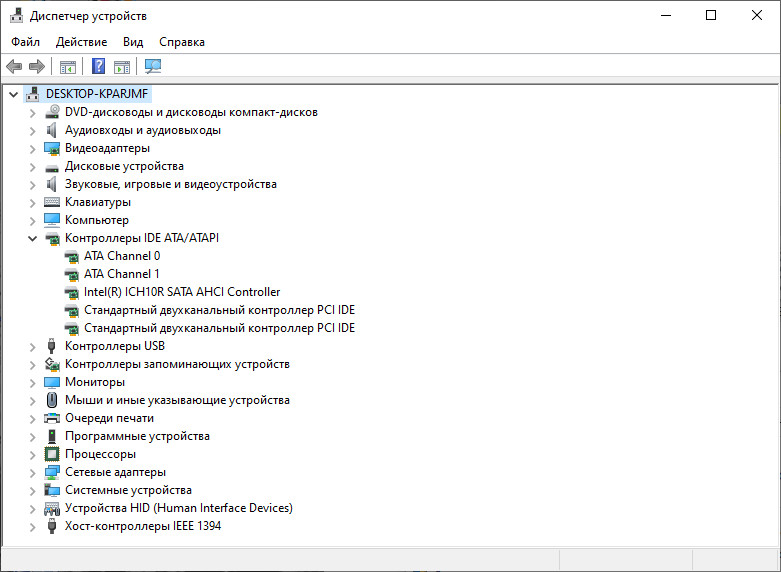781x572 pixels.
Task: Select second Стандартный двухканальный контроллер PCI IDE
Action: tap(219, 328)
